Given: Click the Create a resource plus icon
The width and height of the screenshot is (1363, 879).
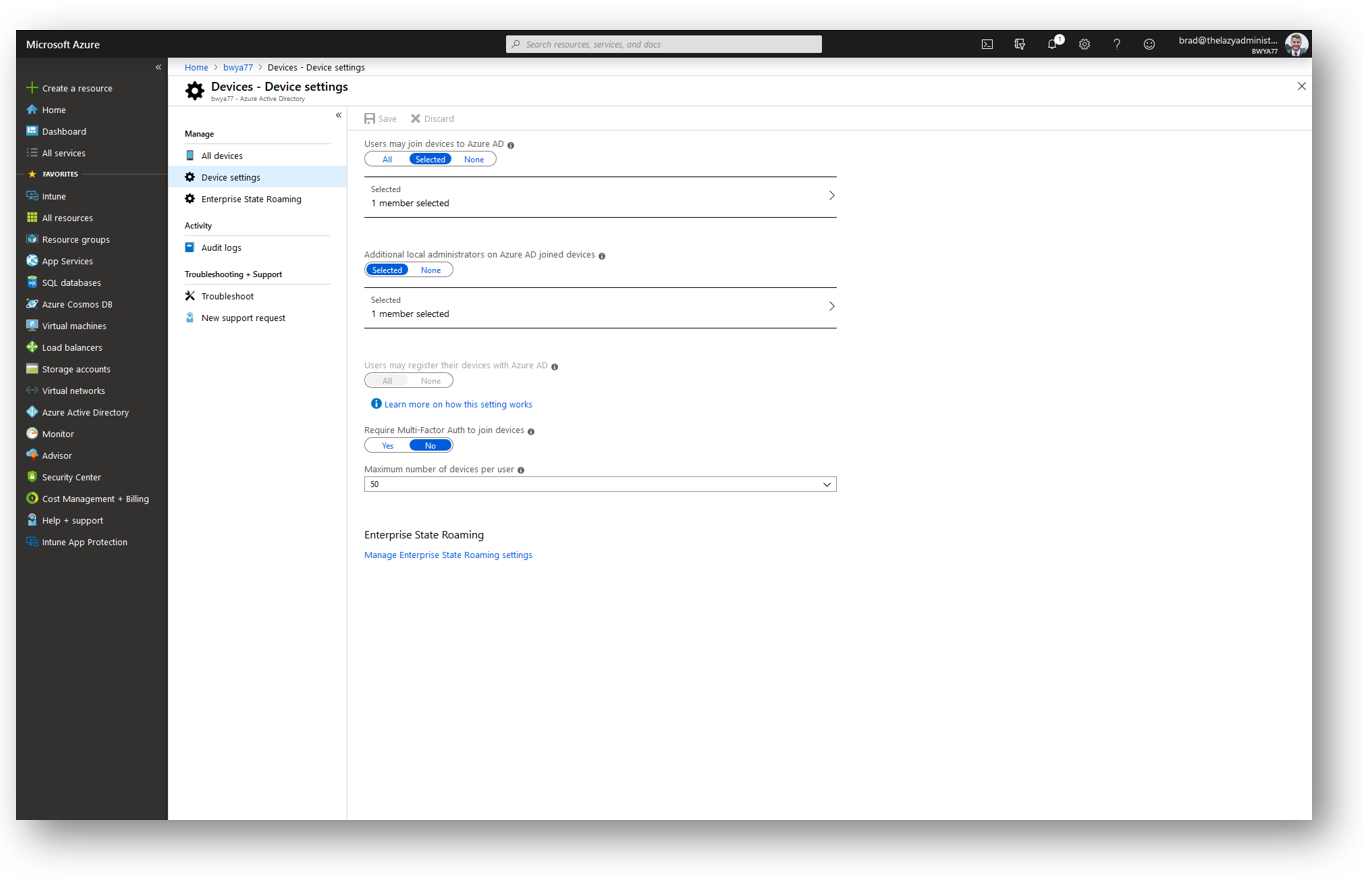Looking at the screenshot, I should coord(32,88).
